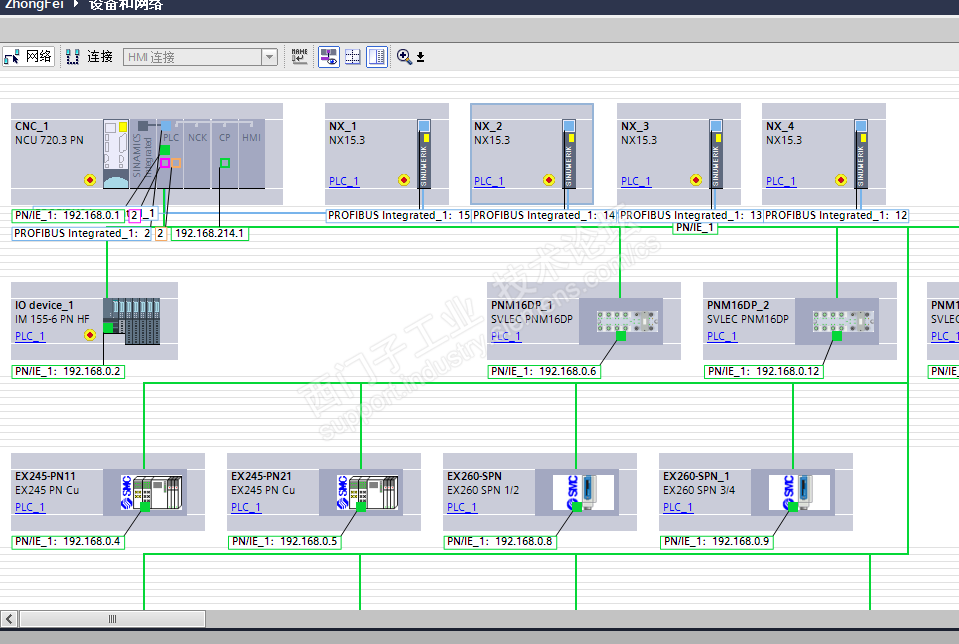Click the SMC EX260-SPN device image
This screenshot has width=959, height=644.
583,492
